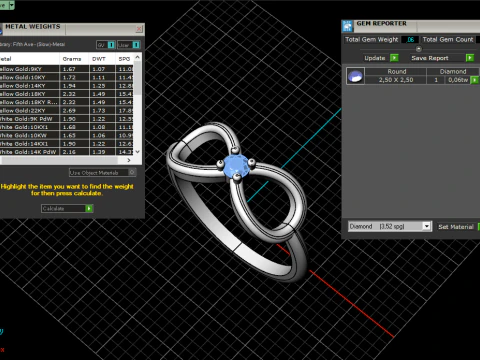Click the icon beside Use Object Materials

tap(132, 172)
